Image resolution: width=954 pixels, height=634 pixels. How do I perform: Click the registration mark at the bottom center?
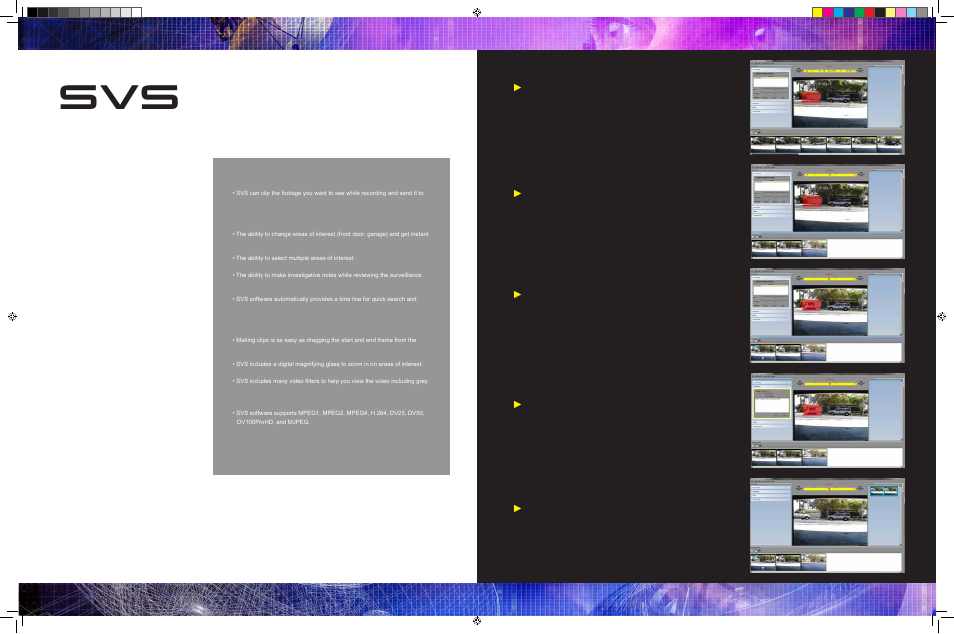click(x=477, y=621)
